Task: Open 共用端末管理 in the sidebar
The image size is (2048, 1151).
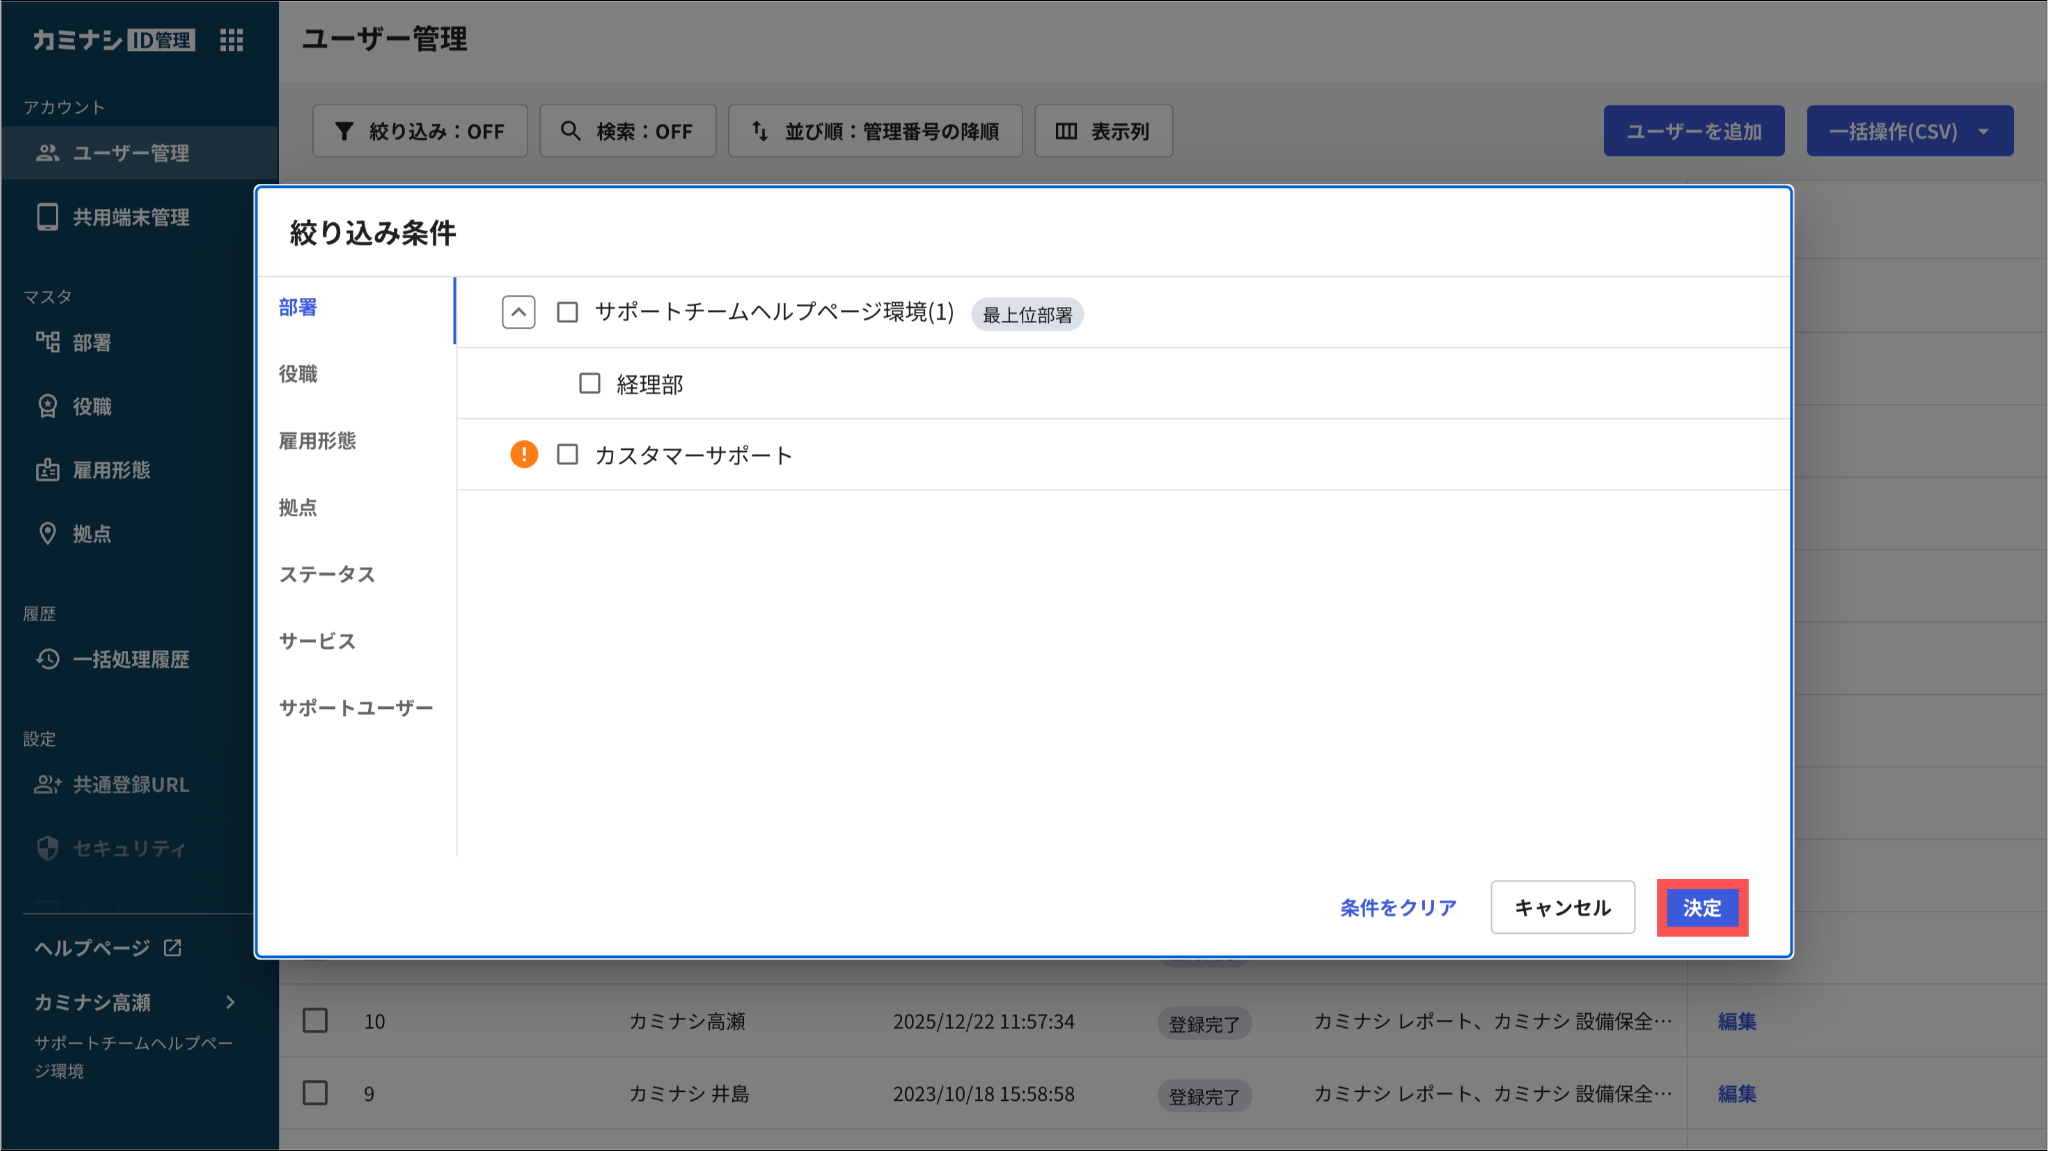Action: click(x=130, y=217)
